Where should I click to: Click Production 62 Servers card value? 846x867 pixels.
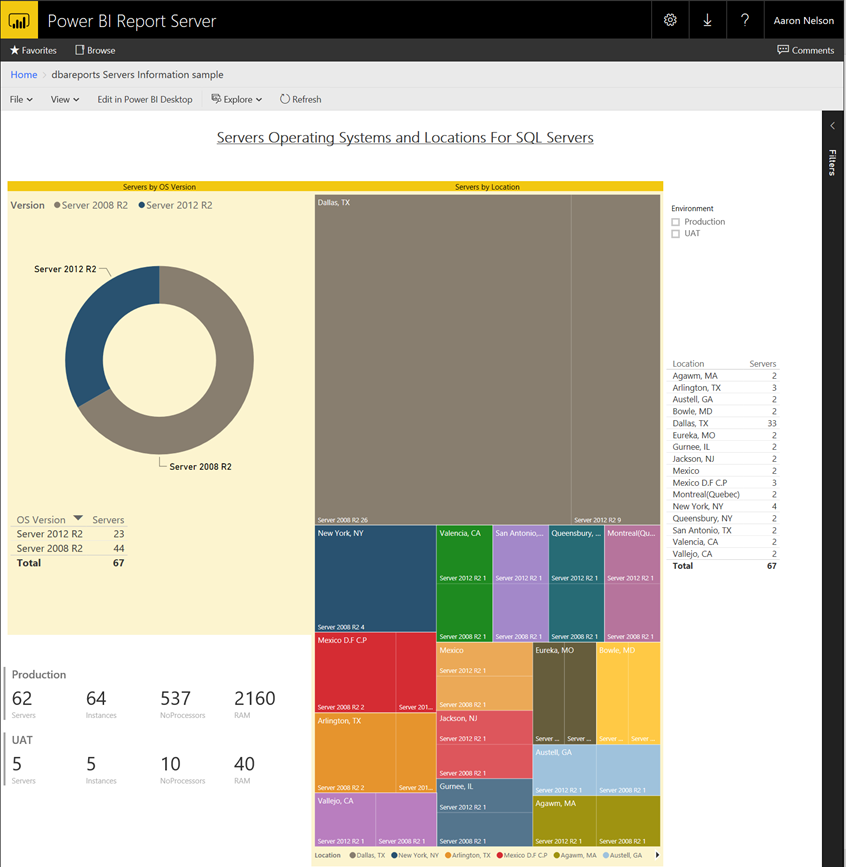pos(22,698)
